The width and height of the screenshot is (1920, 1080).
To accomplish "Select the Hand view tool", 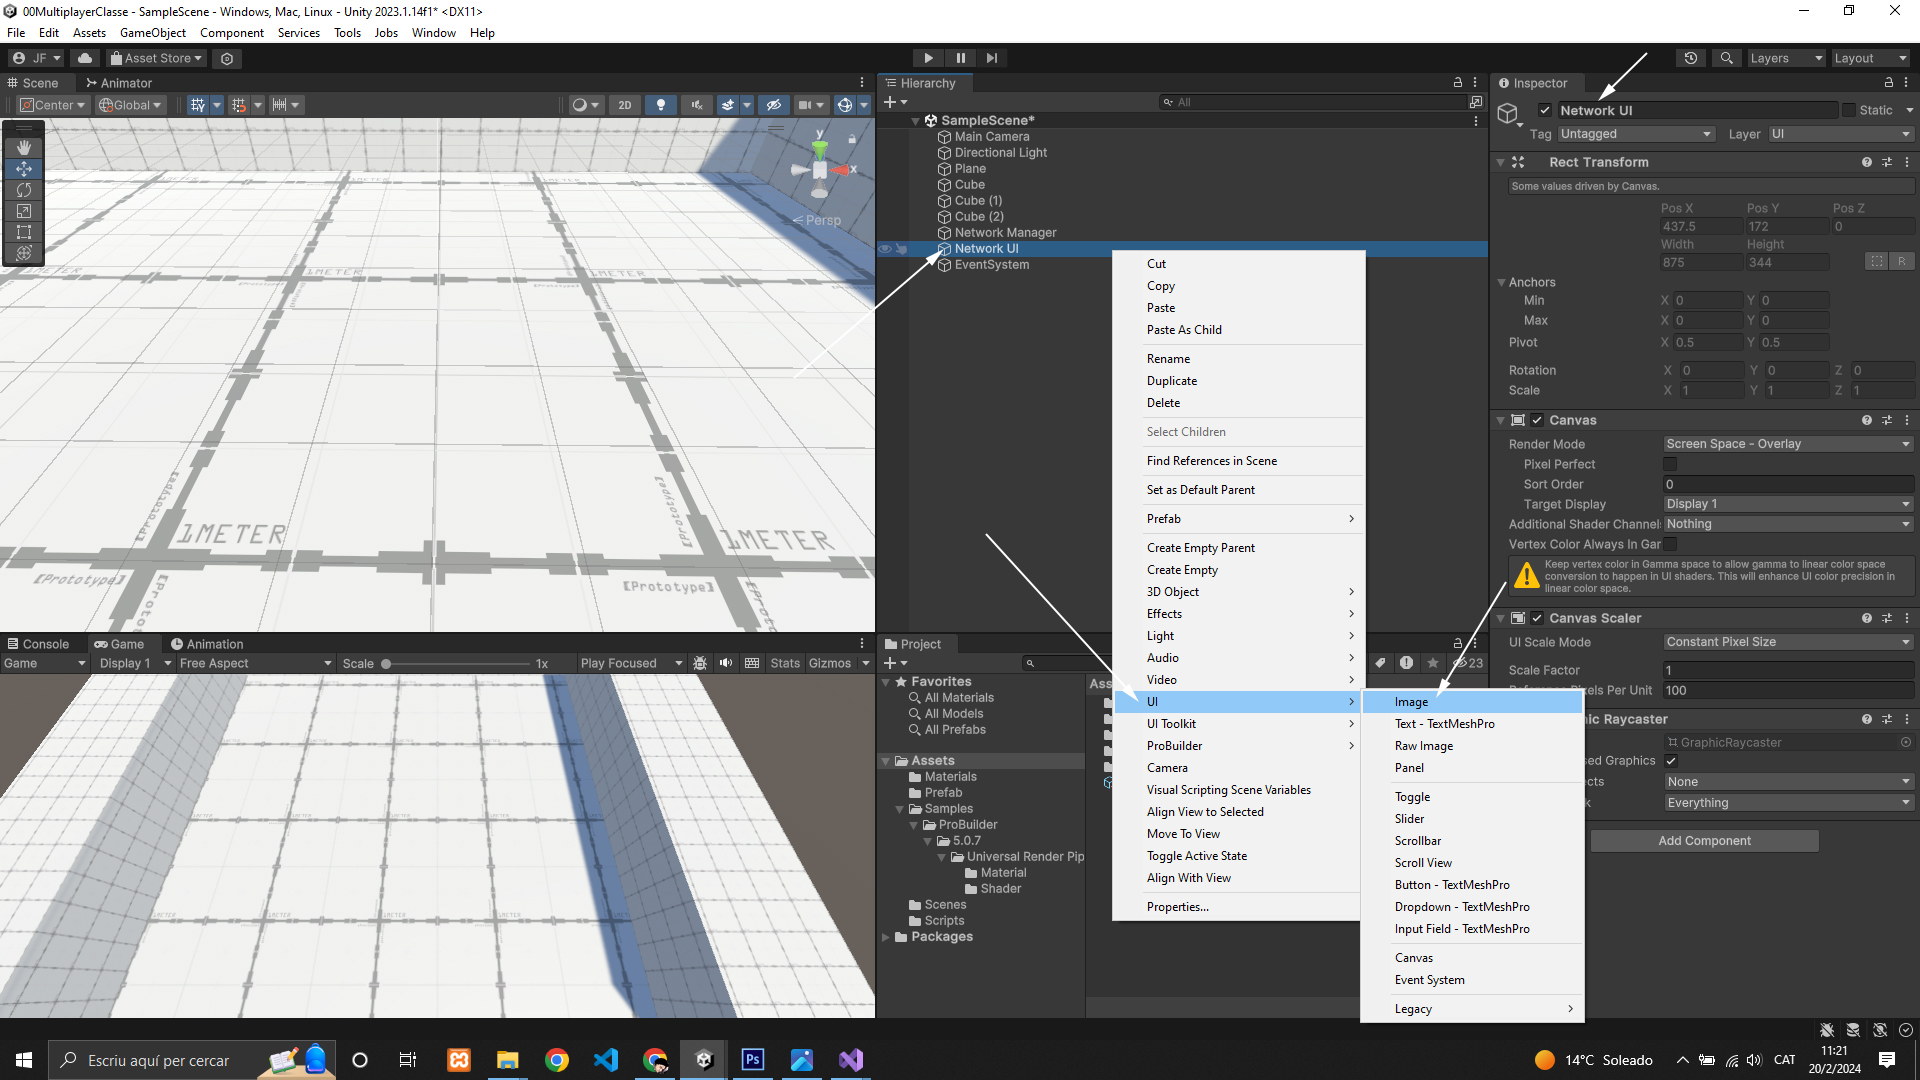I will click(24, 147).
